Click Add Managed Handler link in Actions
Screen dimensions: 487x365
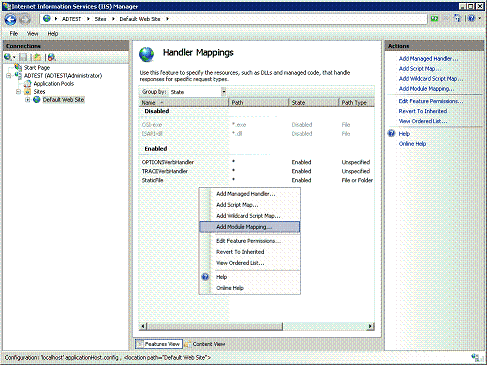428,58
